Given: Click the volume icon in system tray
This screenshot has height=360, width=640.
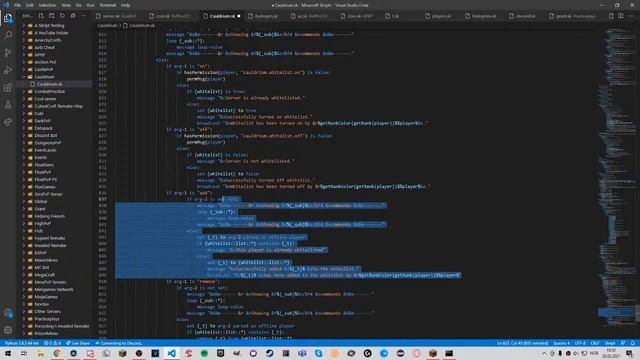Looking at the screenshot, I should pyautogui.click(x=576, y=353).
